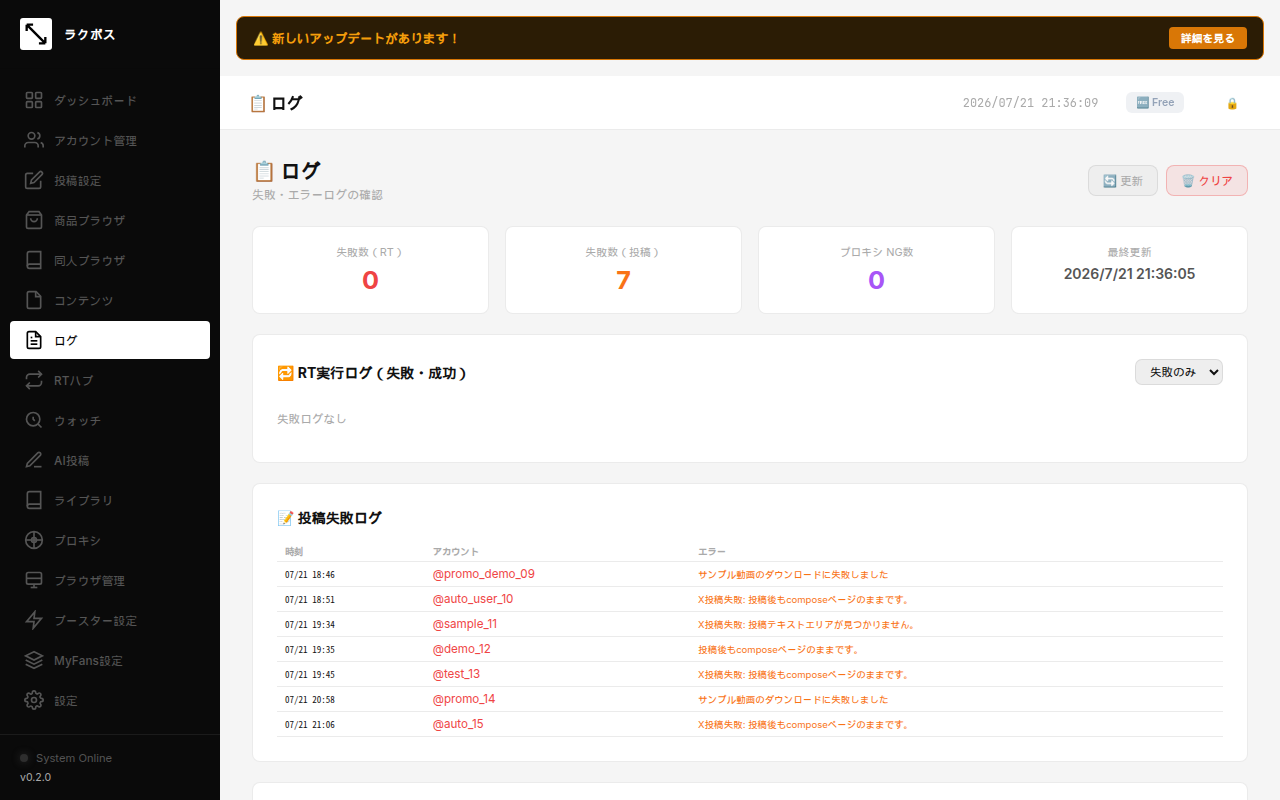Open the ダッシュボード menu item

point(110,100)
